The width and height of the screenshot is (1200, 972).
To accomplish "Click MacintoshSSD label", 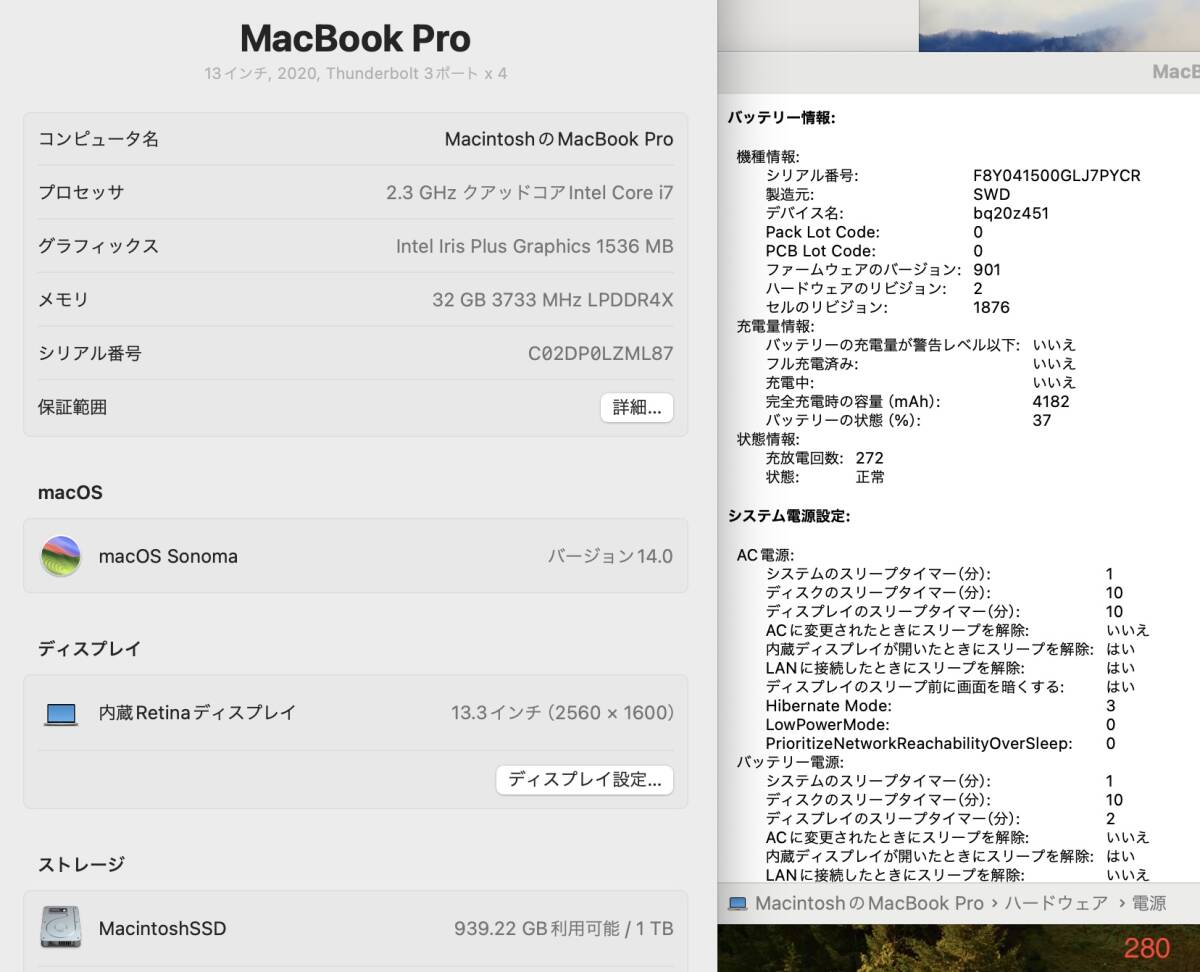I will coord(162,928).
